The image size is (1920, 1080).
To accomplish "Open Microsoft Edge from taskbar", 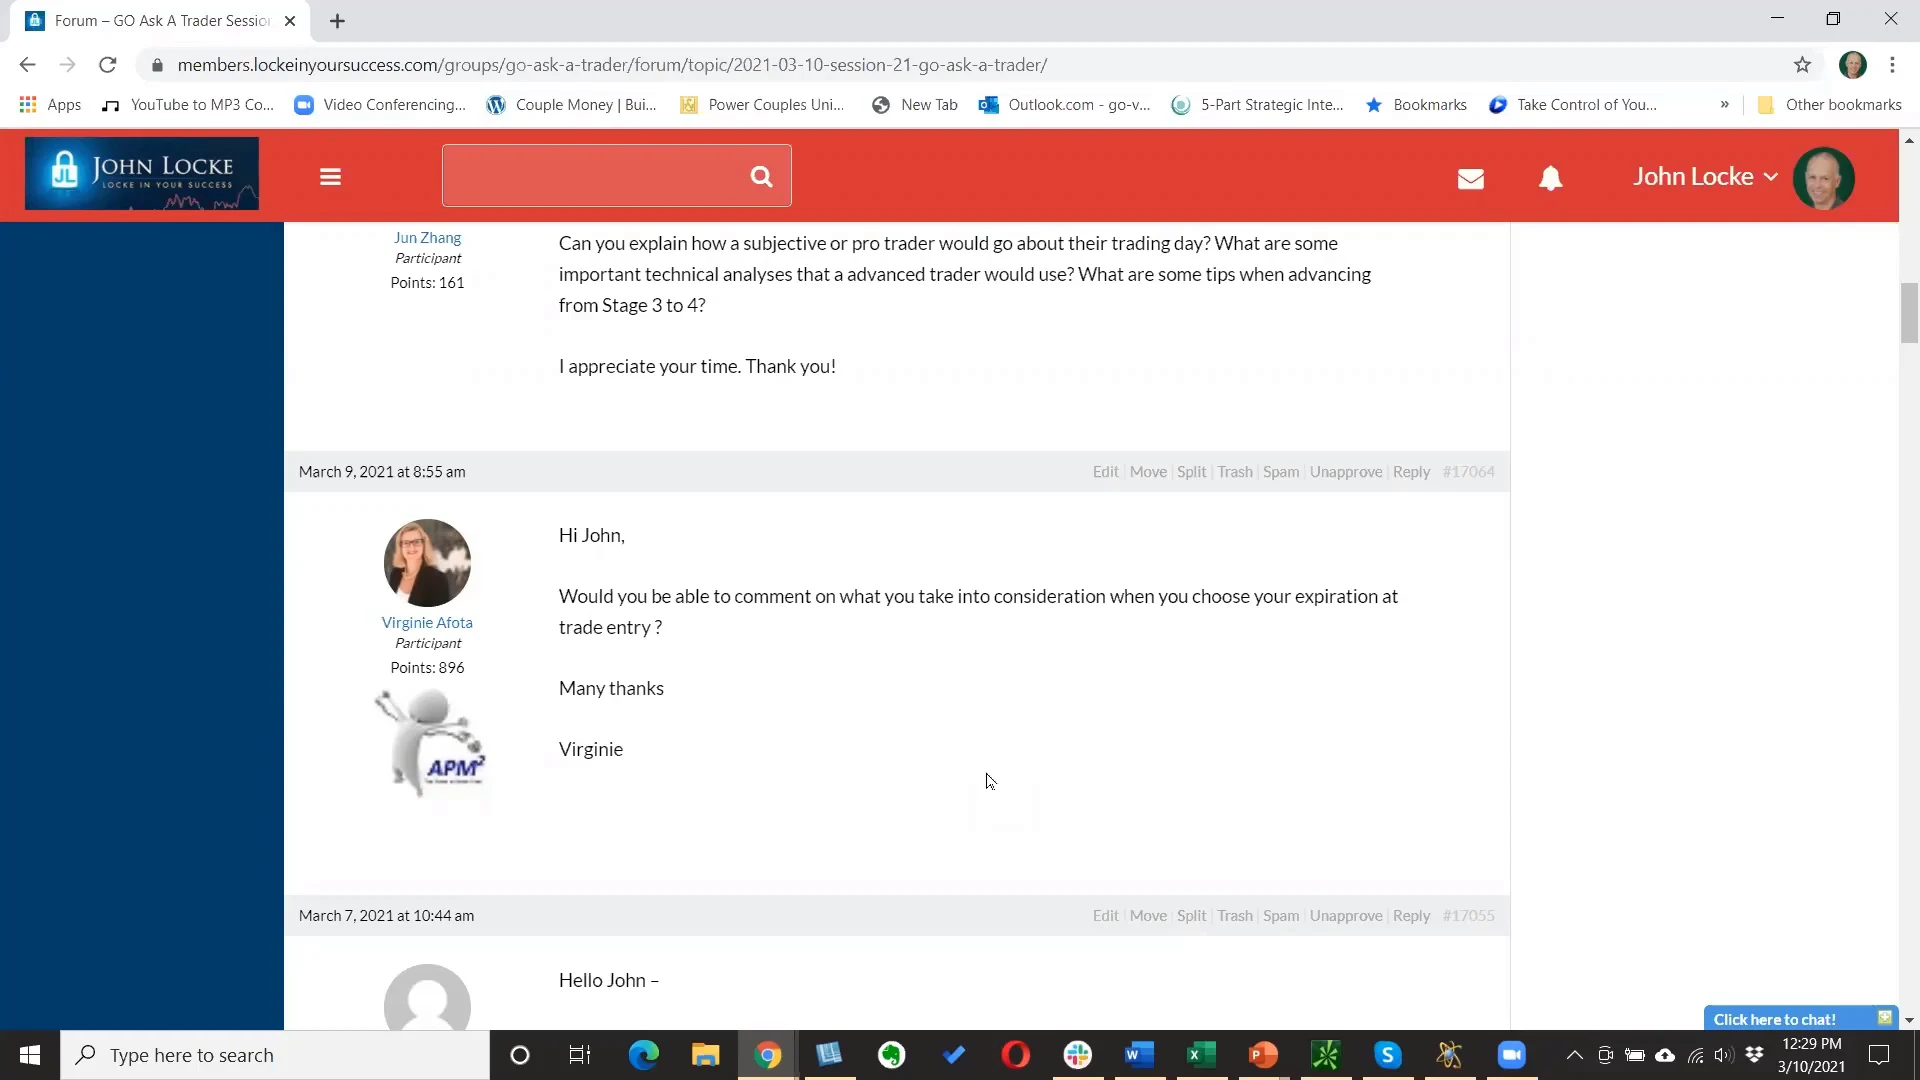I will click(x=643, y=1055).
